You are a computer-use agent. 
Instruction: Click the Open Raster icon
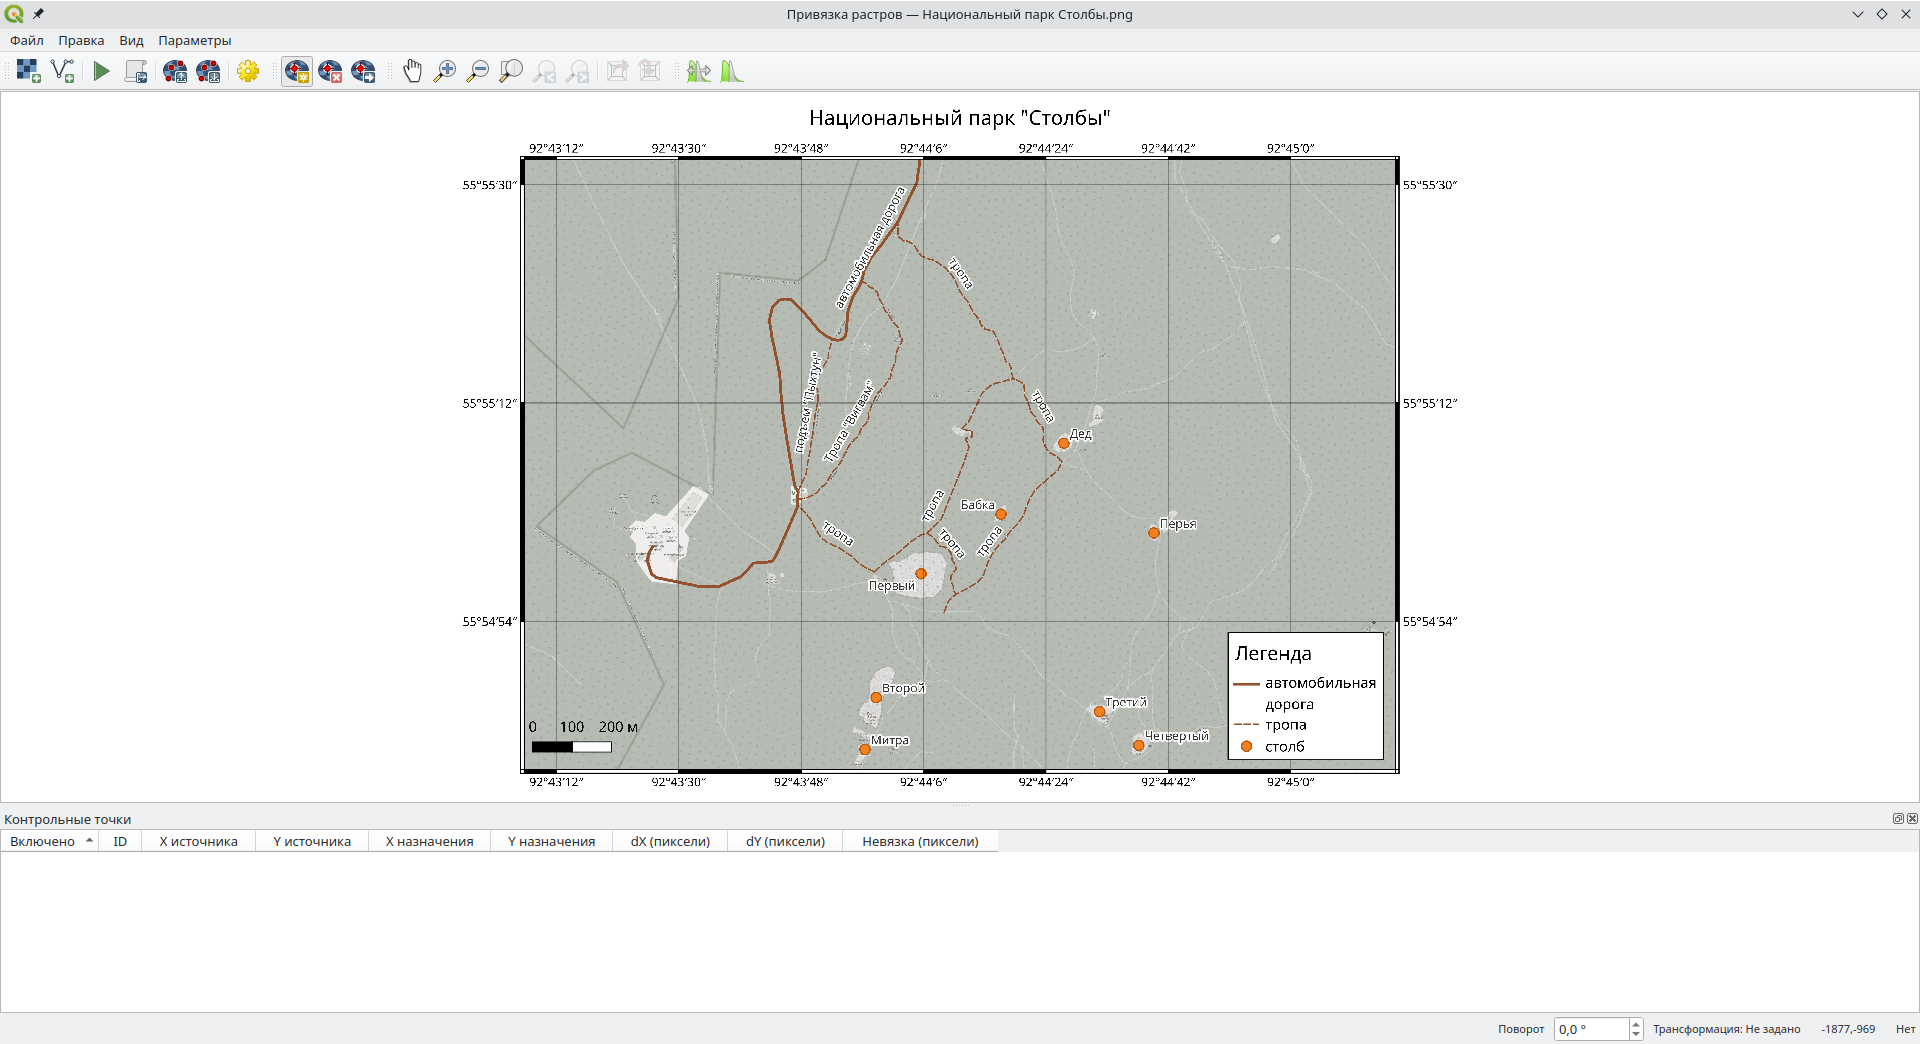tap(28, 71)
